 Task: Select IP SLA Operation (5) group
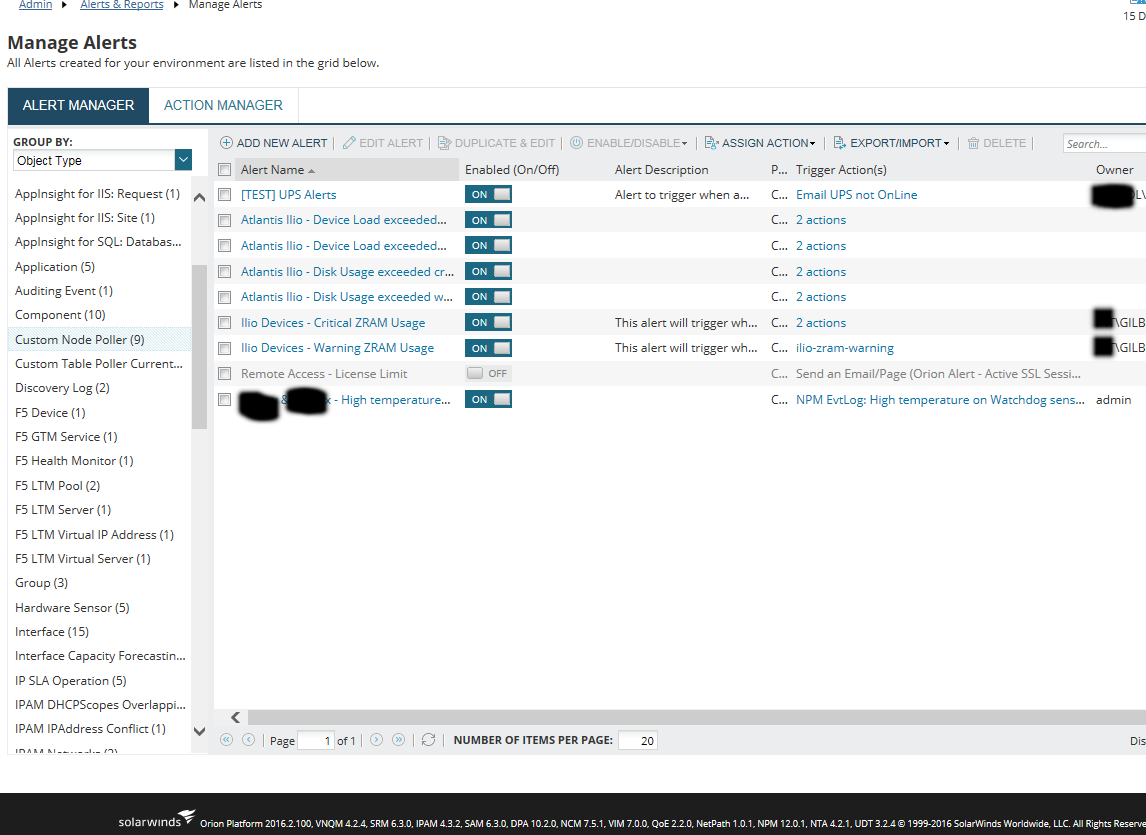[x=70, y=680]
